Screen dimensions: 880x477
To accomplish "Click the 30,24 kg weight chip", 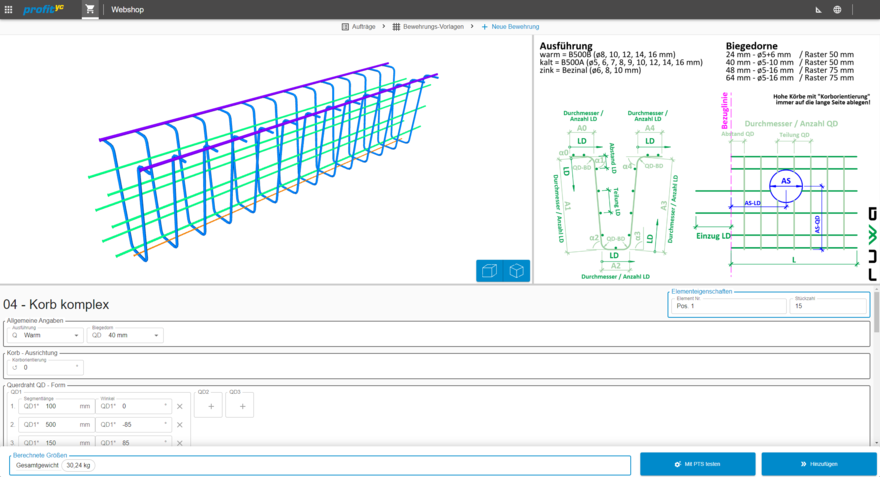I will tap(78, 465).
